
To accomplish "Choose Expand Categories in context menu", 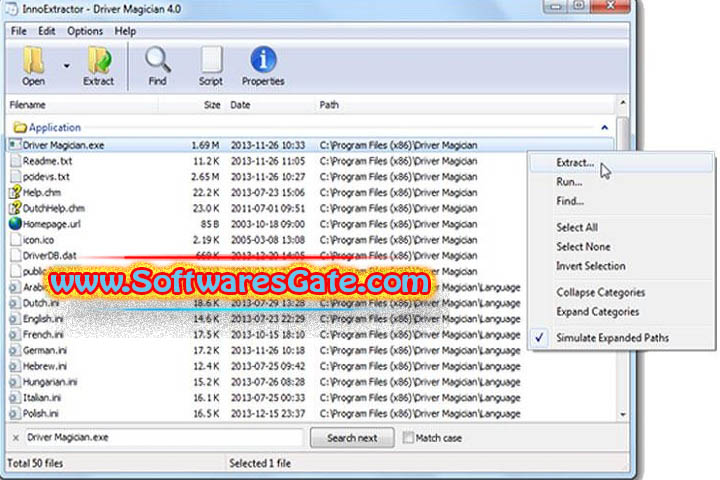I will coord(621,312).
